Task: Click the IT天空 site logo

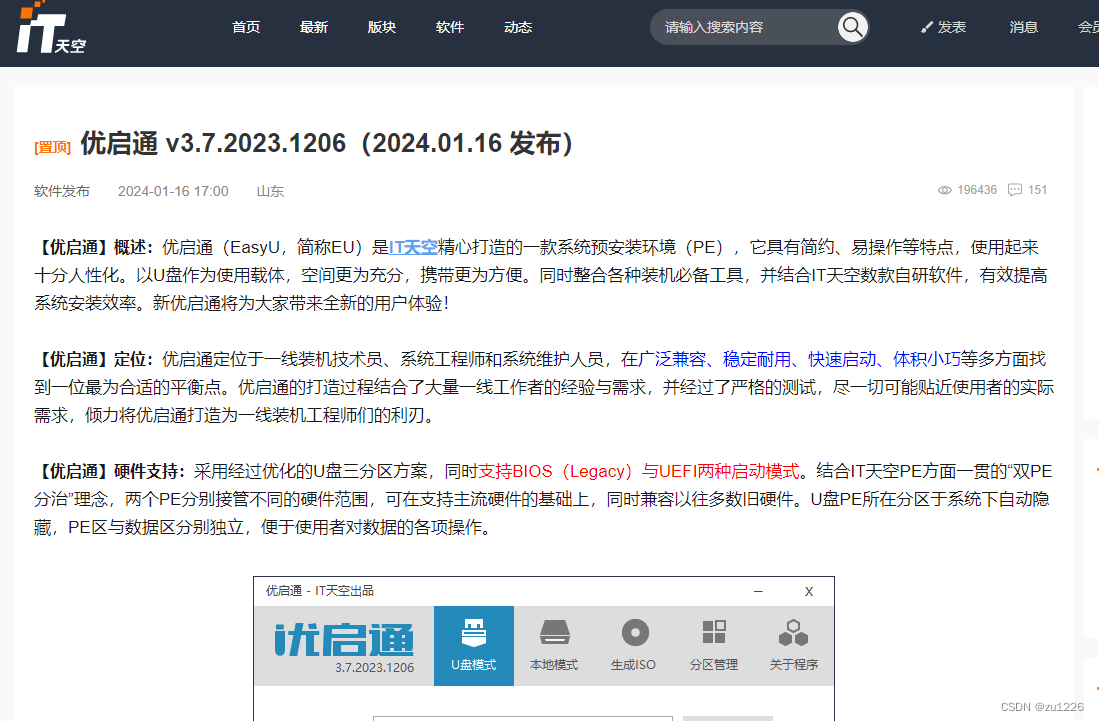Action: [50, 29]
